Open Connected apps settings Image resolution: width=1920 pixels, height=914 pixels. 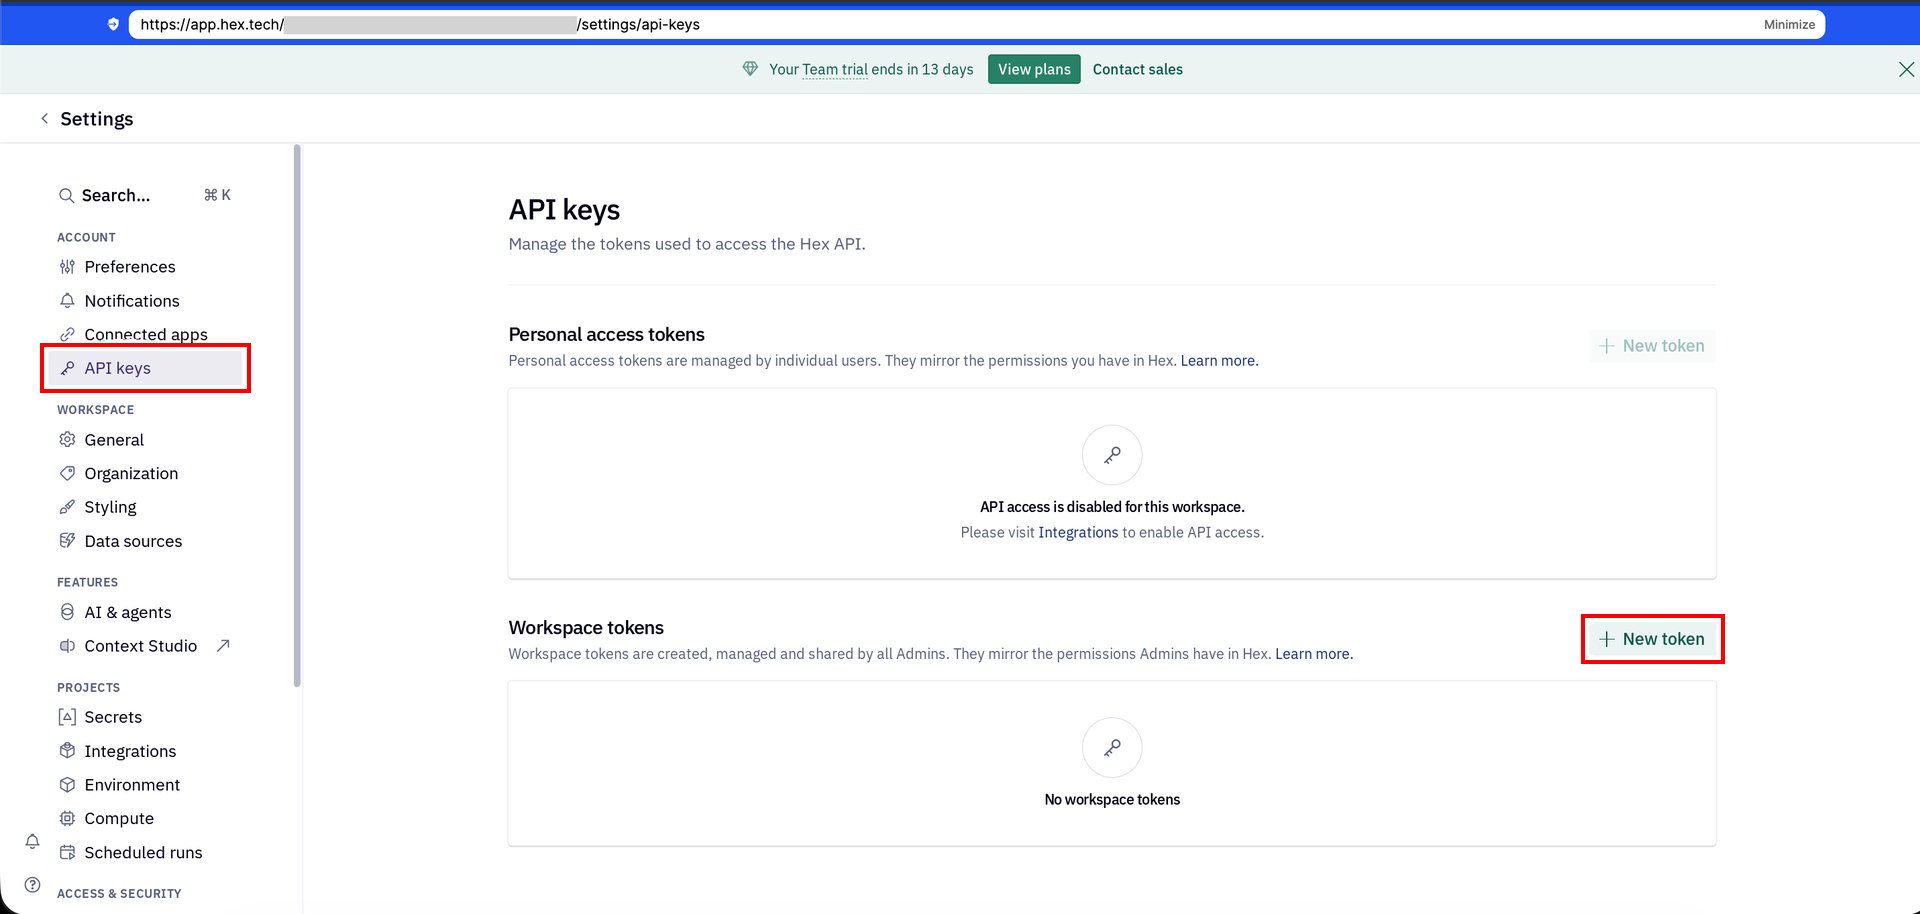coord(146,334)
